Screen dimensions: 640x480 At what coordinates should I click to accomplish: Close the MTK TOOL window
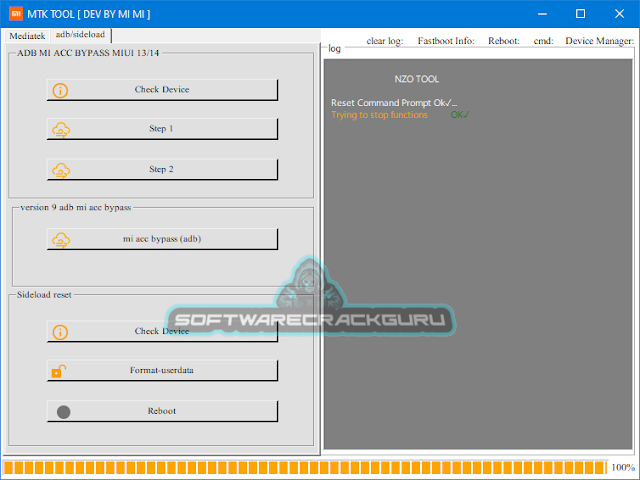619,14
